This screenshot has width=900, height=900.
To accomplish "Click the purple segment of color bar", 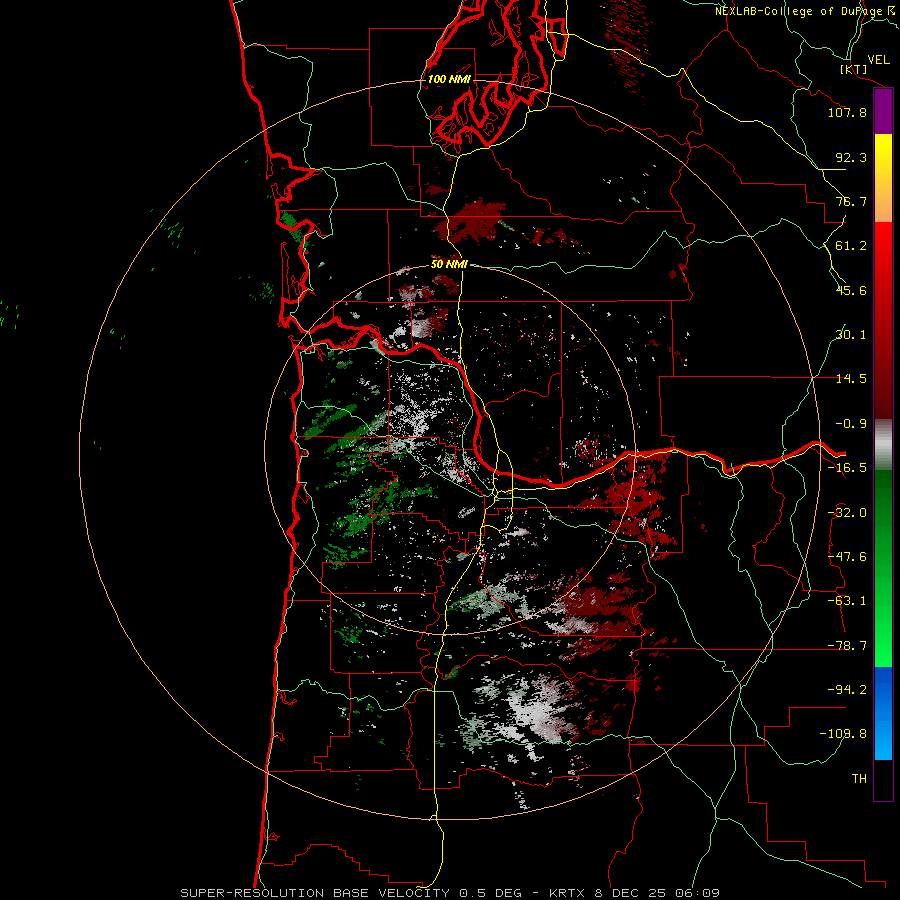I will [883, 112].
